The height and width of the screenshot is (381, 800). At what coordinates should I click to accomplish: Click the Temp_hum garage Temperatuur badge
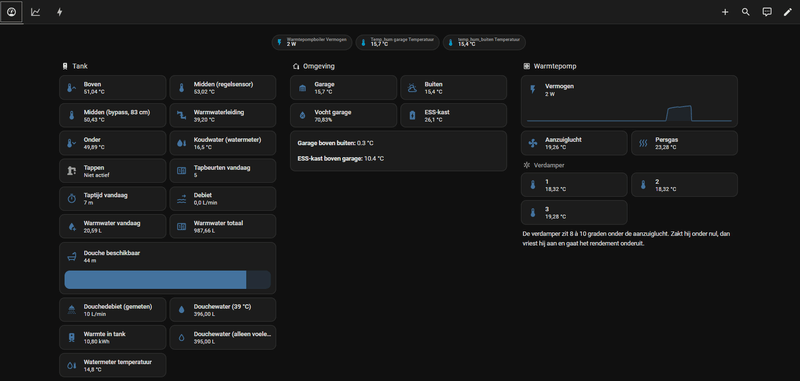(x=397, y=42)
